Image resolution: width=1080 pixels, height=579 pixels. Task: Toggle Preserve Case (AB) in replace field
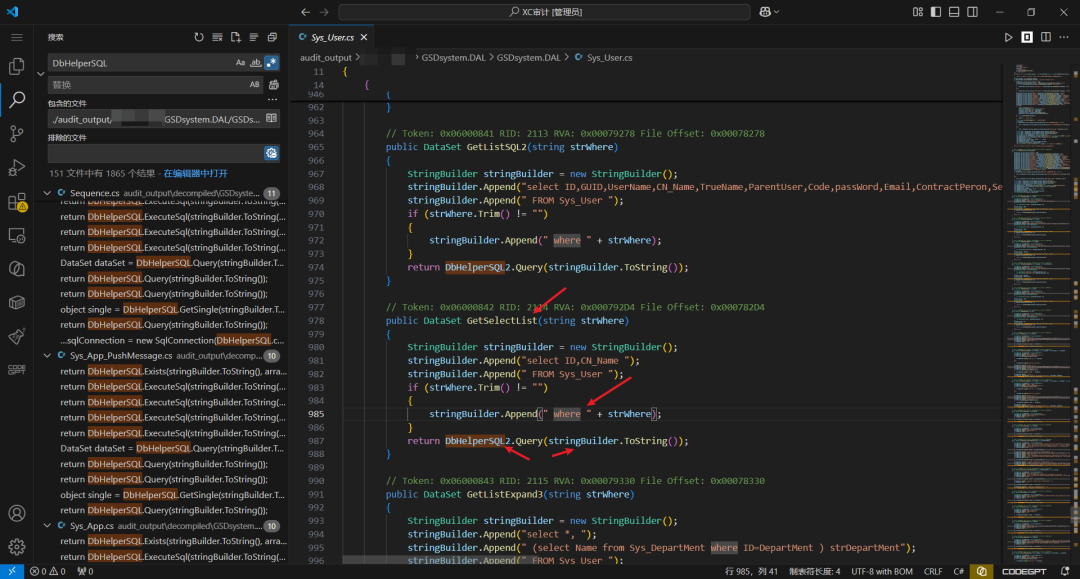pos(255,85)
